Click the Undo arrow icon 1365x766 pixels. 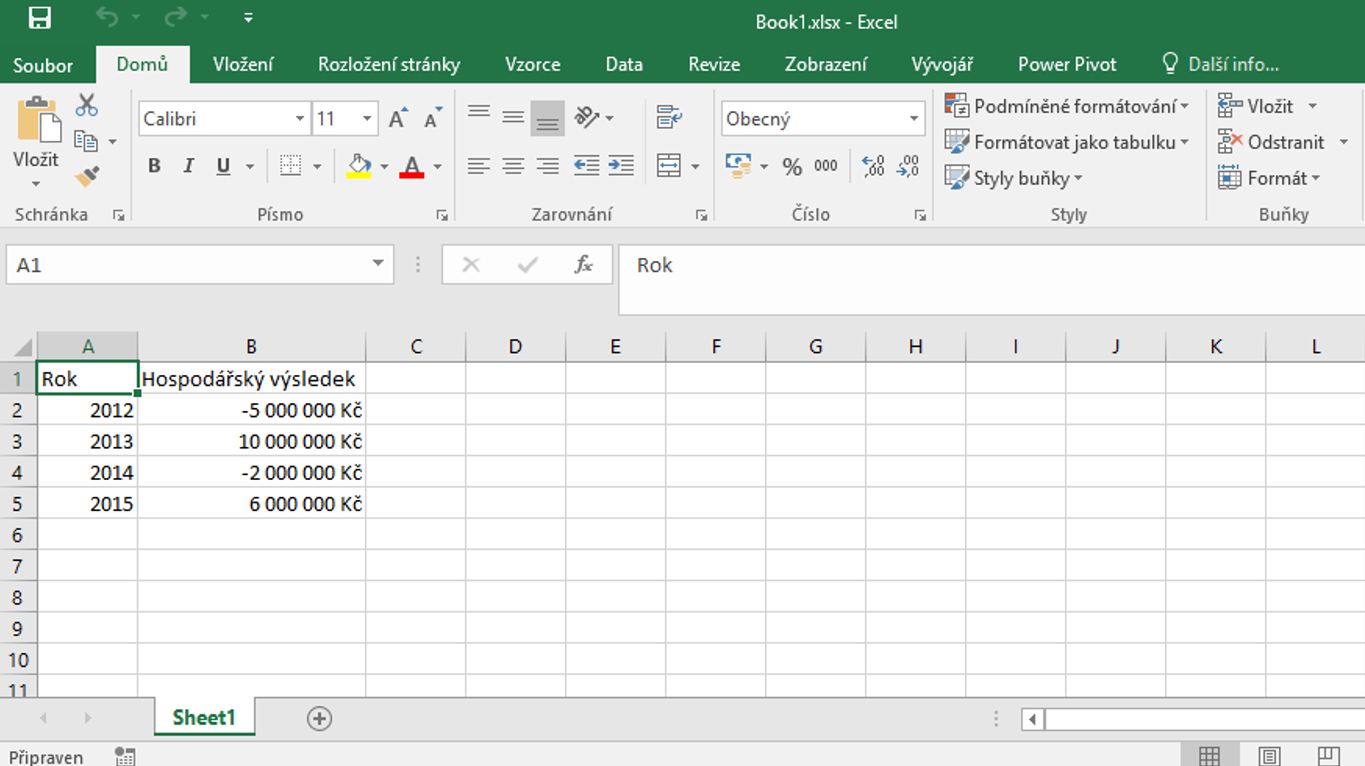(x=107, y=18)
